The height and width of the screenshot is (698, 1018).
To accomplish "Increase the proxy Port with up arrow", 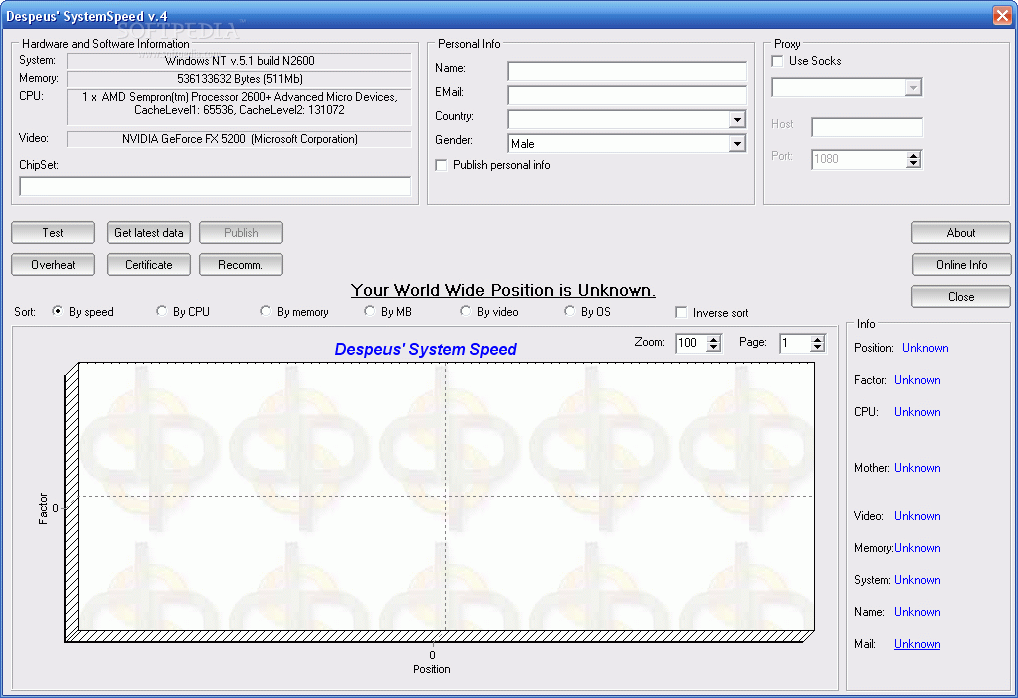I will (914, 155).
